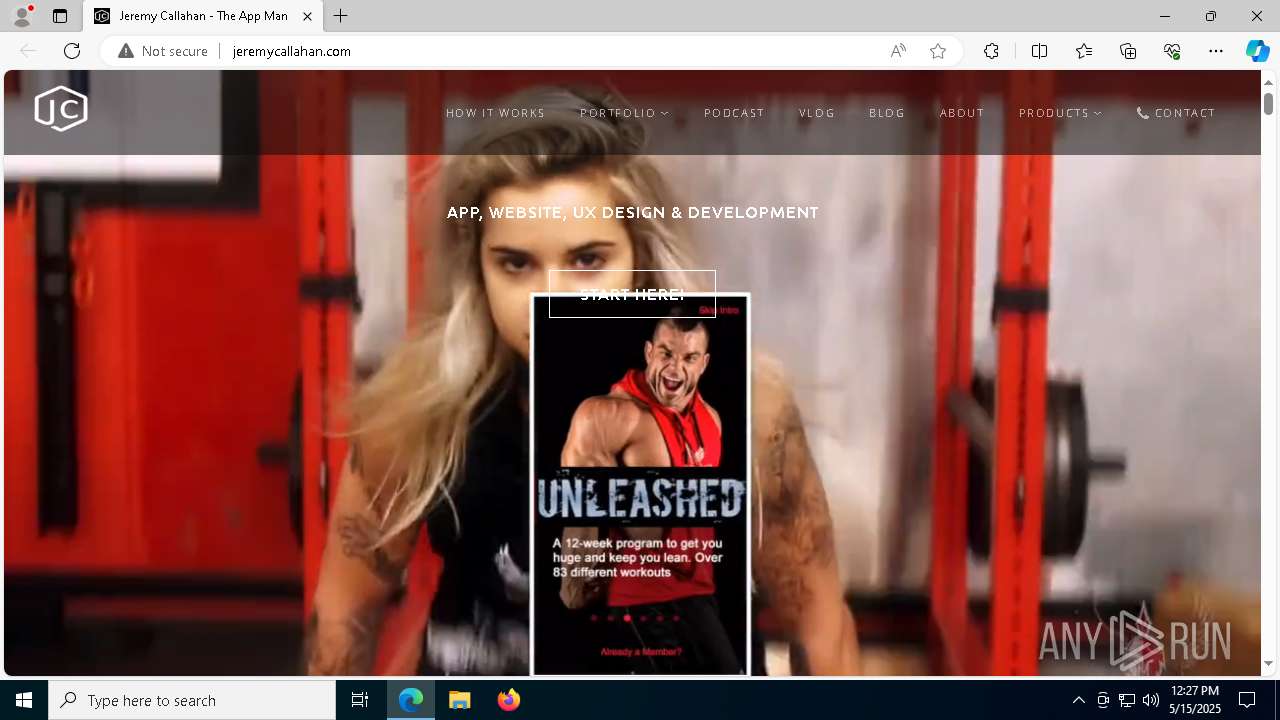Expand the PORTFOLIO menu

[x=624, y=113]
